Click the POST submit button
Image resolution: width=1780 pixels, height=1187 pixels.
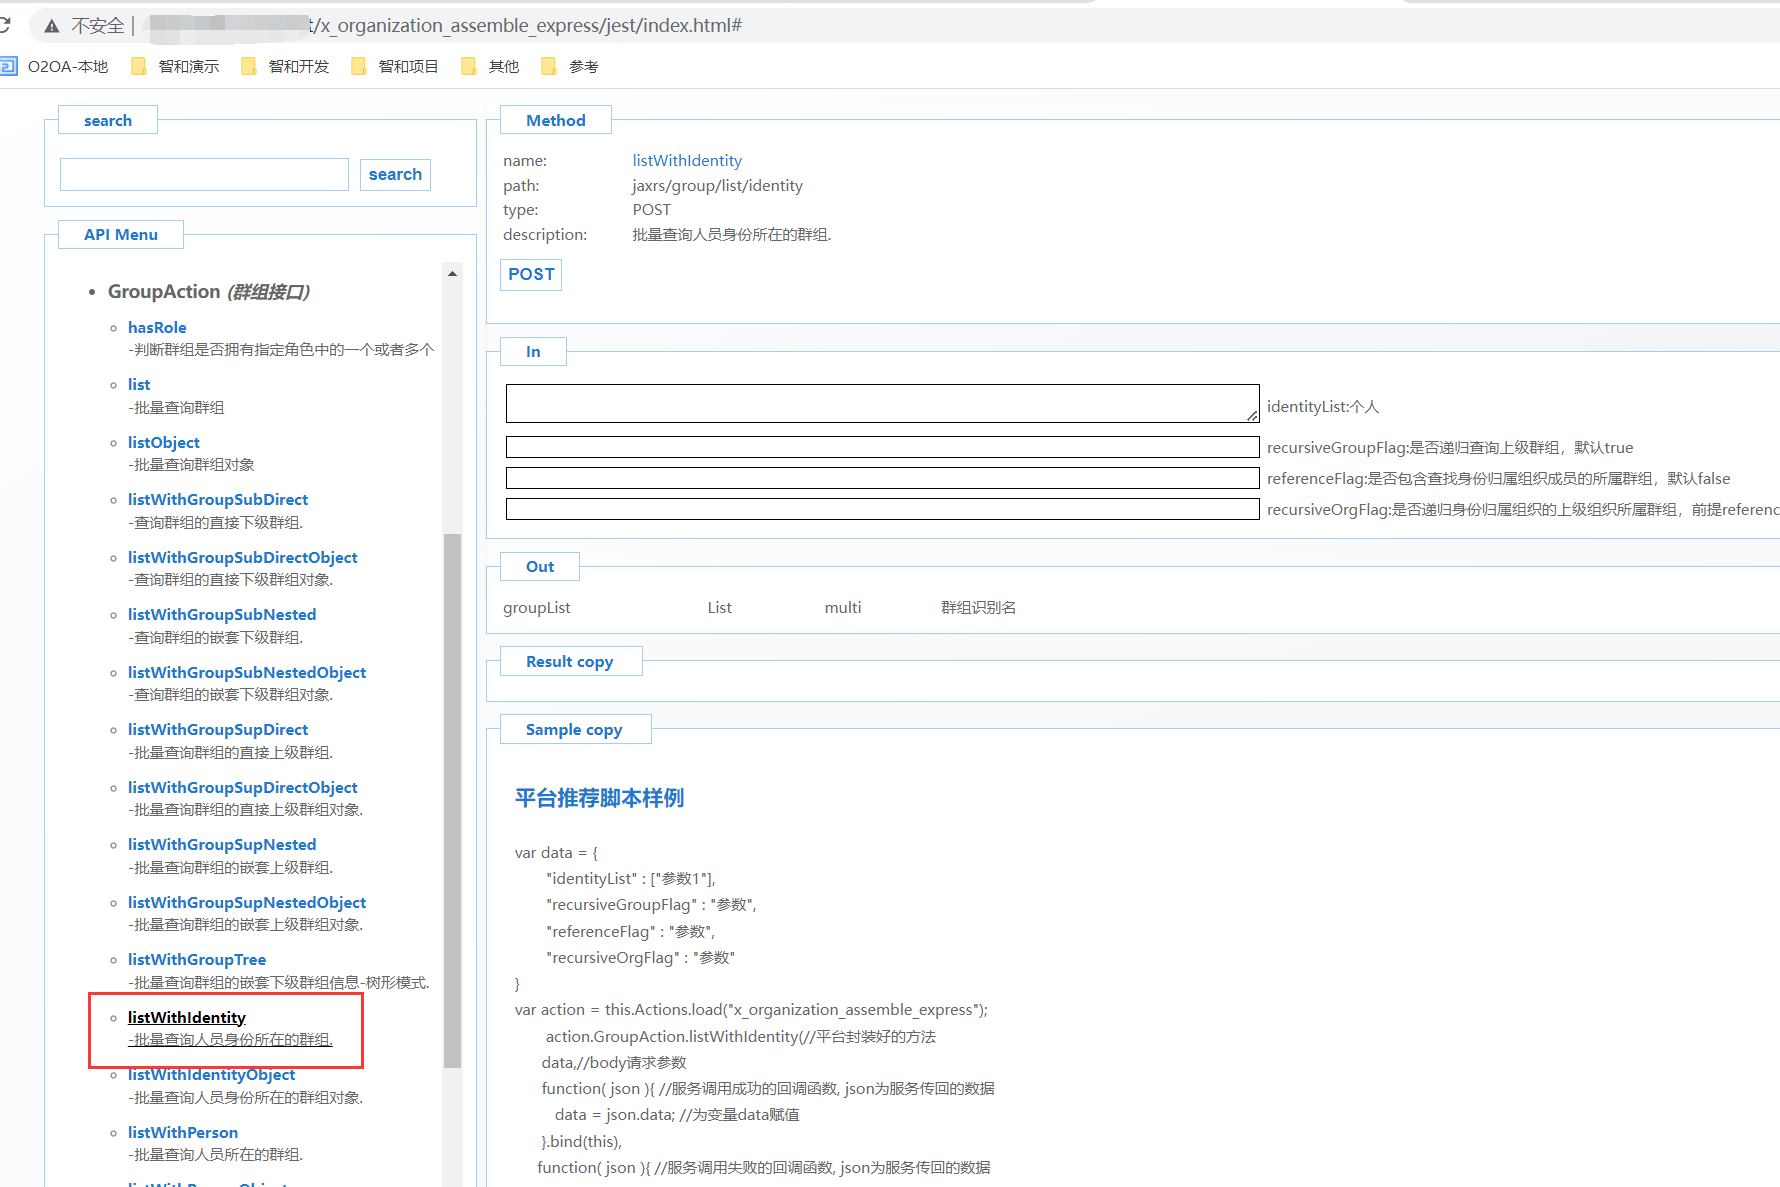(x=531, y=275)
